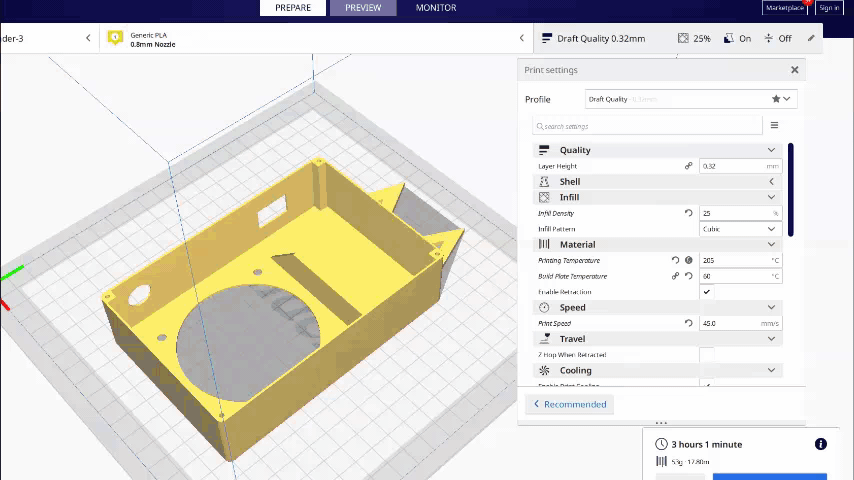Viewport: 854px width, 480px height.
Task: Reset the Build Plate Temperature value
Action: click(x=688, y=276)
